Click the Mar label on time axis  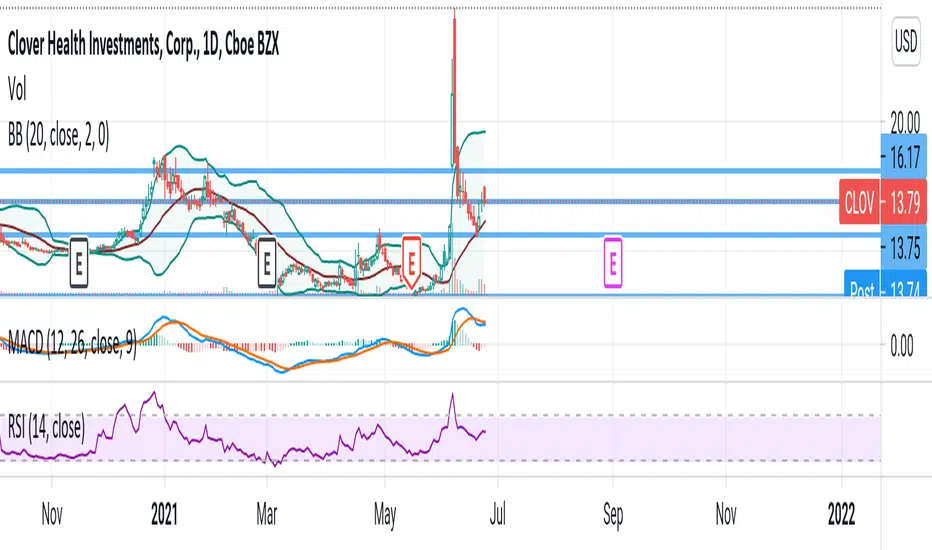tap(266, 514)
